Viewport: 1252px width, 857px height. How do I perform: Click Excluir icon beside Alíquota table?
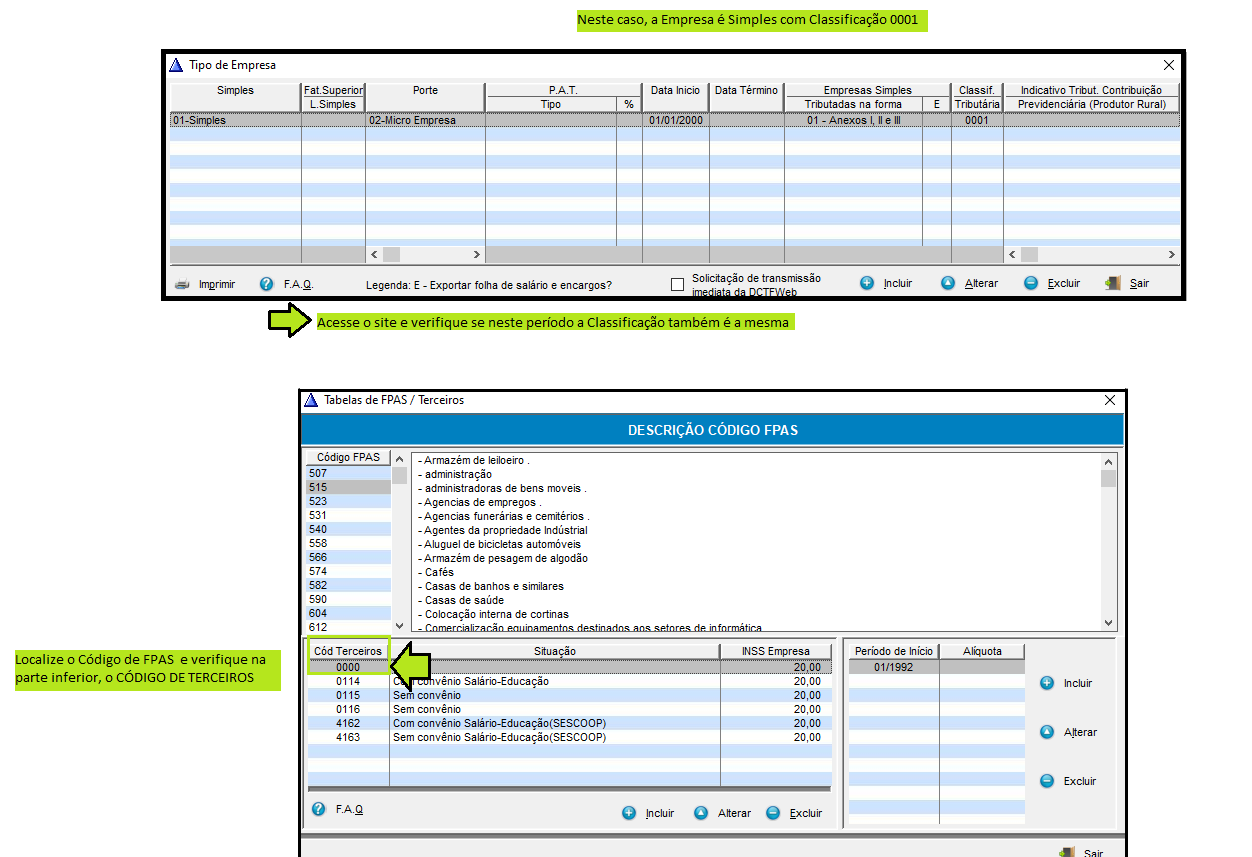tap(1047, 781)
